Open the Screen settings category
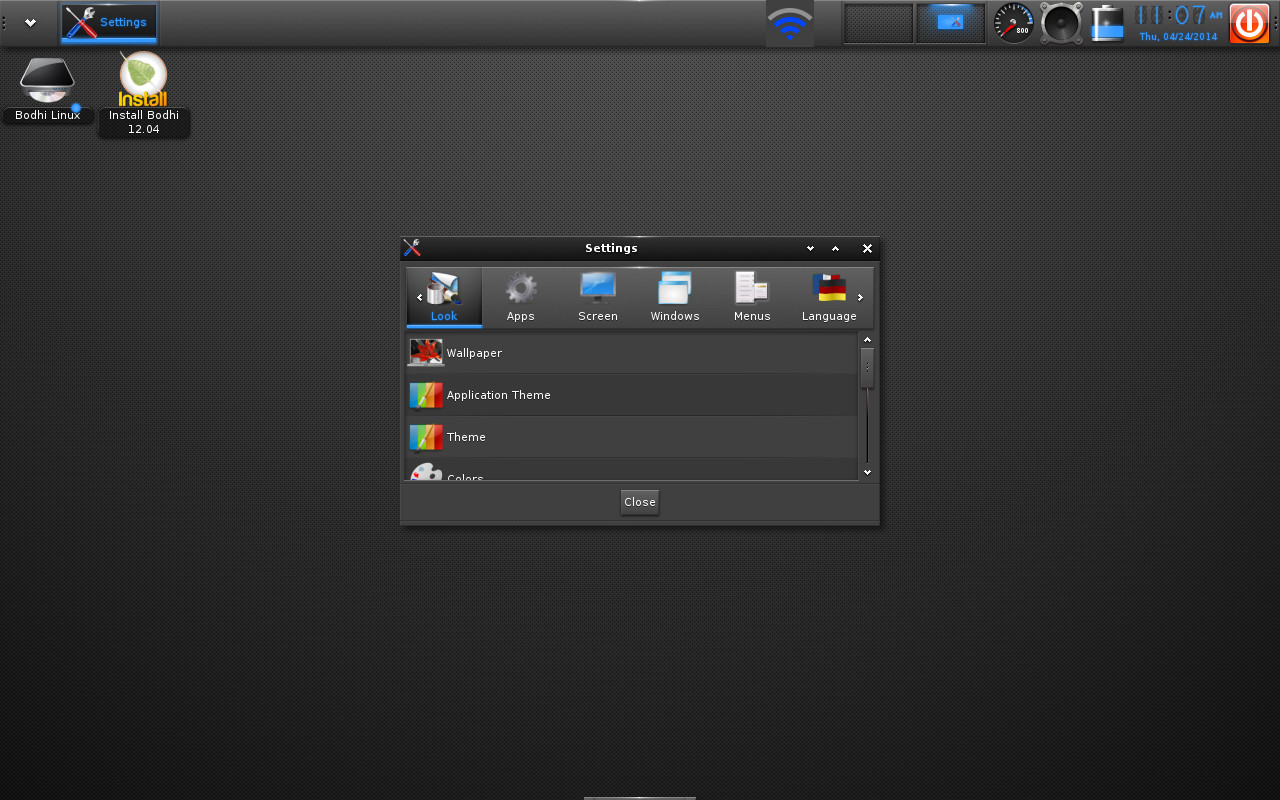This screenshot has width=1280, height=800. click(x=598, y=297)
